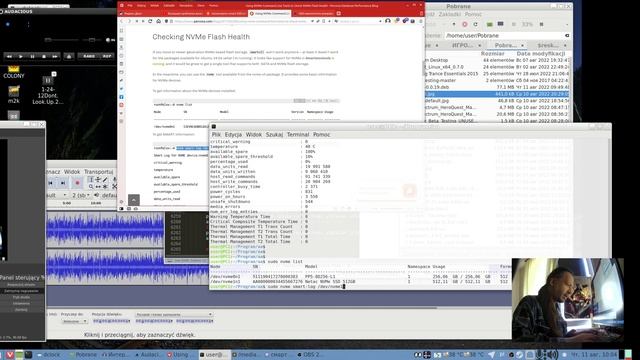Select the Selection tool in Audacity
Viewport: 640px width, 360px height.
click(x=91, y=180)
